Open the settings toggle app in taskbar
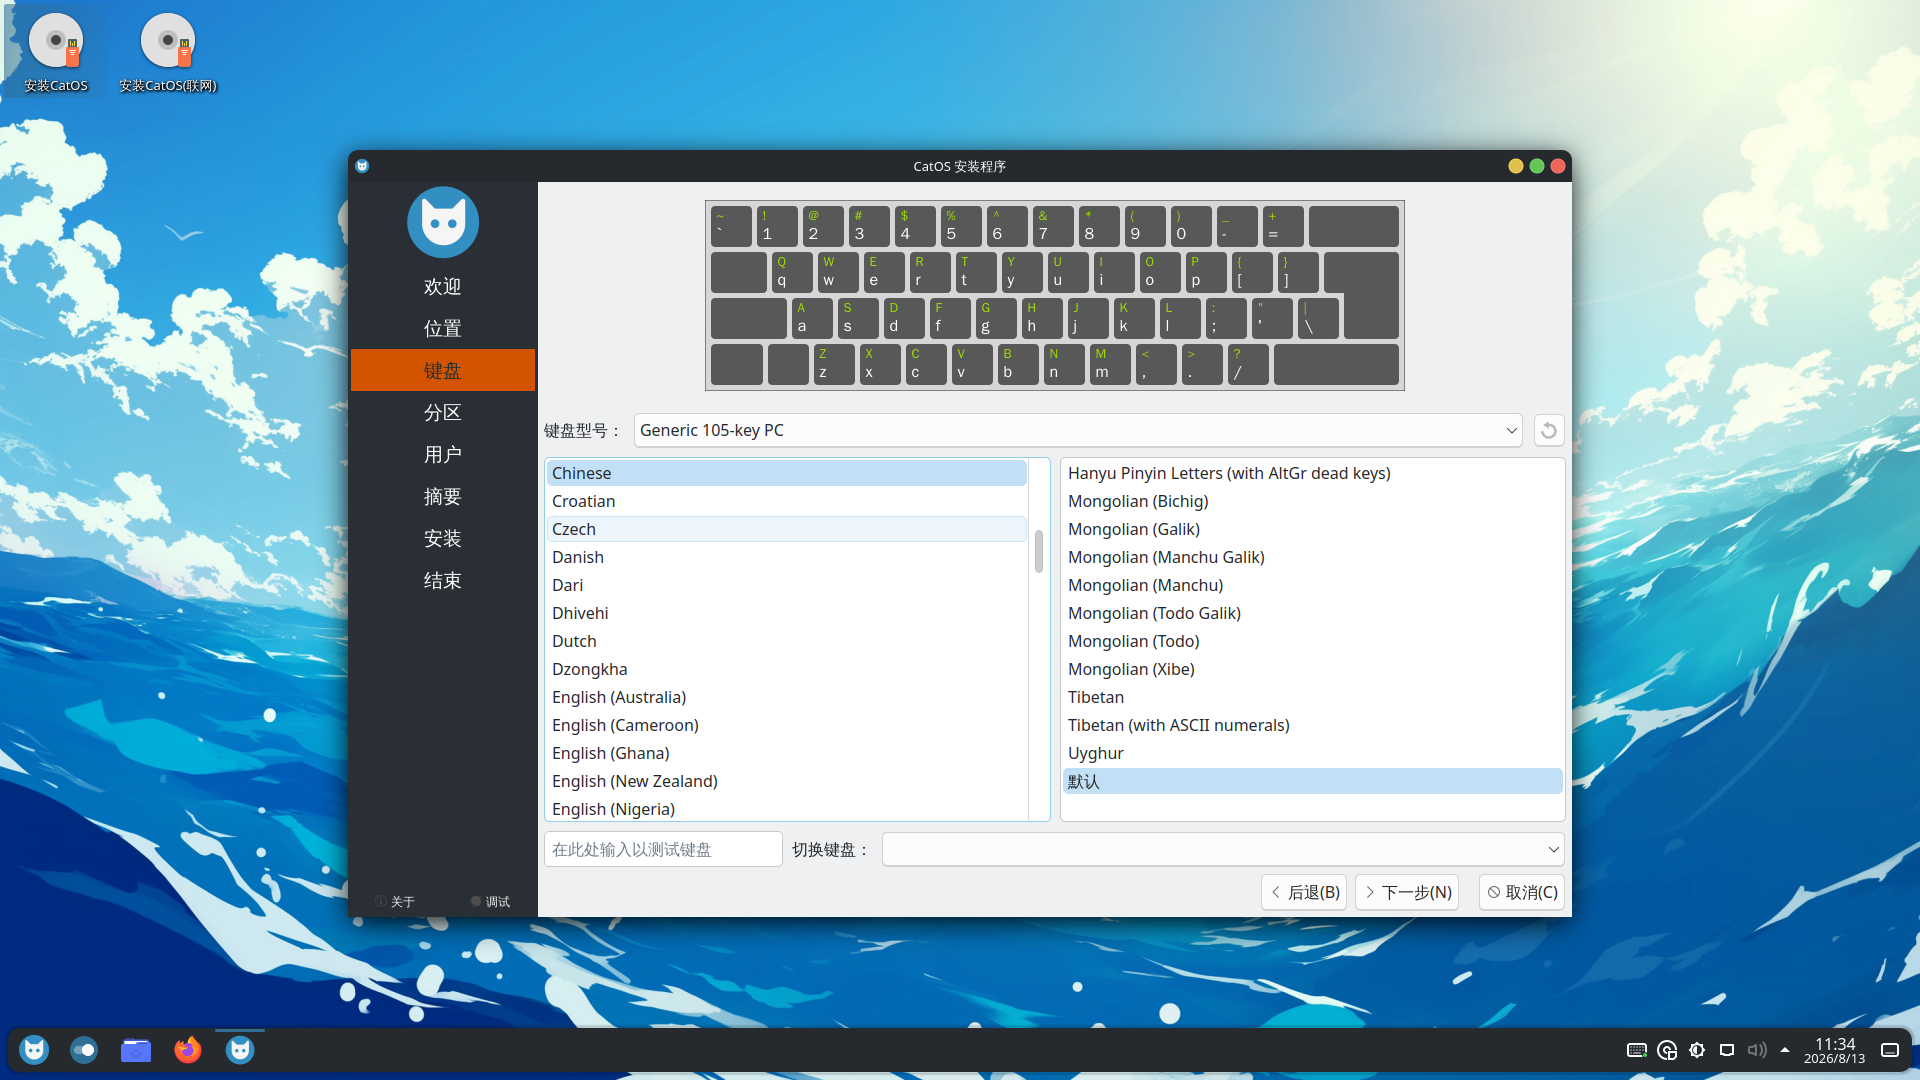This screenshot has width=1920, height=1080. [84, 1050]
